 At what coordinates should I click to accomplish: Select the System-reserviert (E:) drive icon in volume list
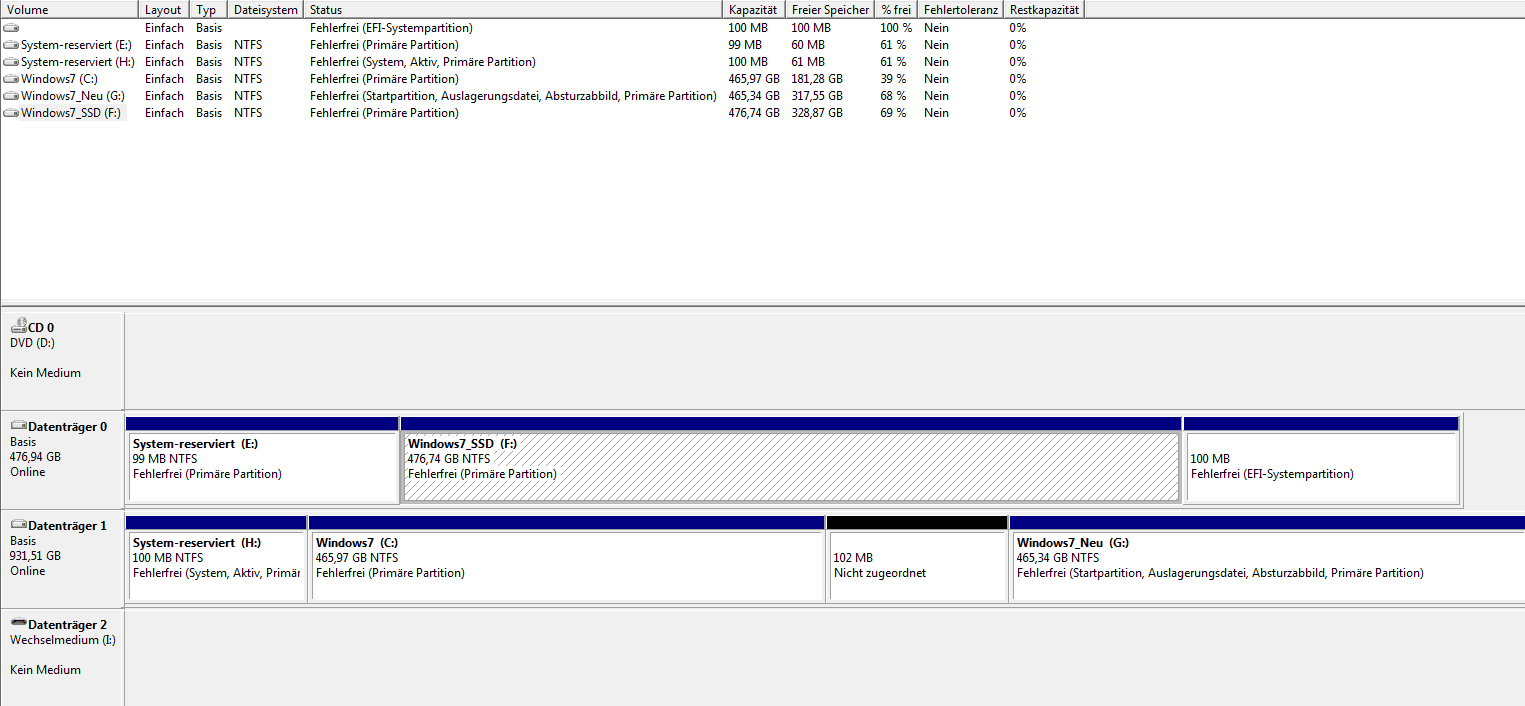coord(11,45)
